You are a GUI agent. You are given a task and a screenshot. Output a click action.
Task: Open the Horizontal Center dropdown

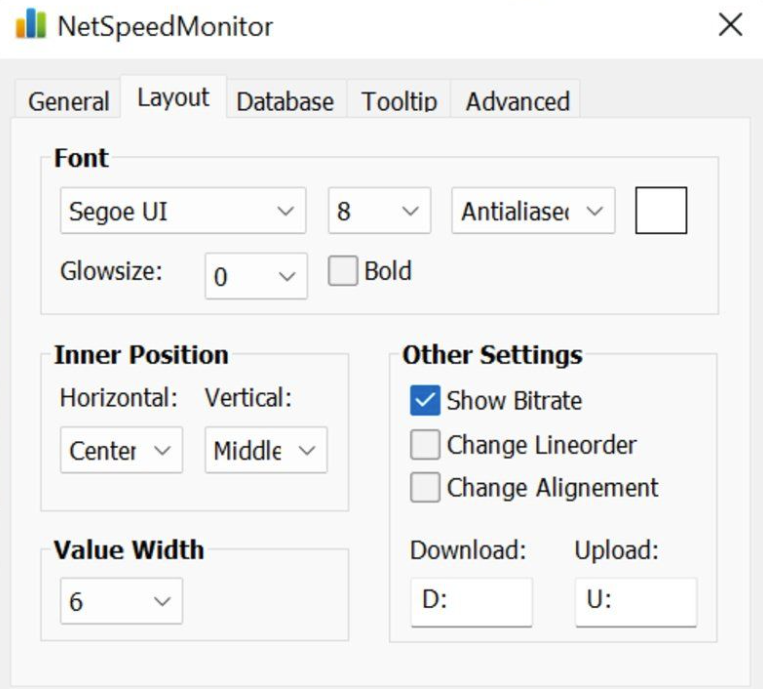[x=121, y=450]
